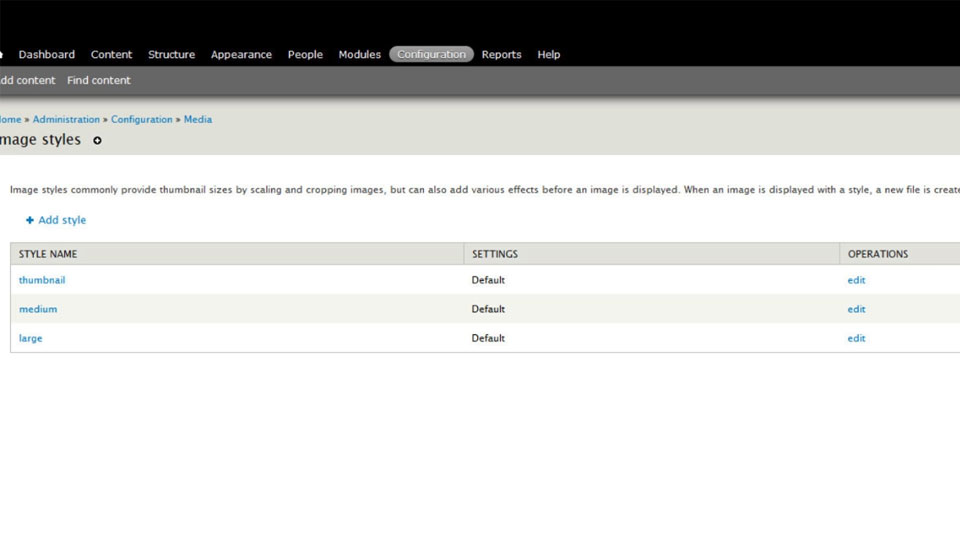This screenshot has height=540, width=960.
Task: Follow the Configuration breadcrumb link
Action: tap(141, 119)
